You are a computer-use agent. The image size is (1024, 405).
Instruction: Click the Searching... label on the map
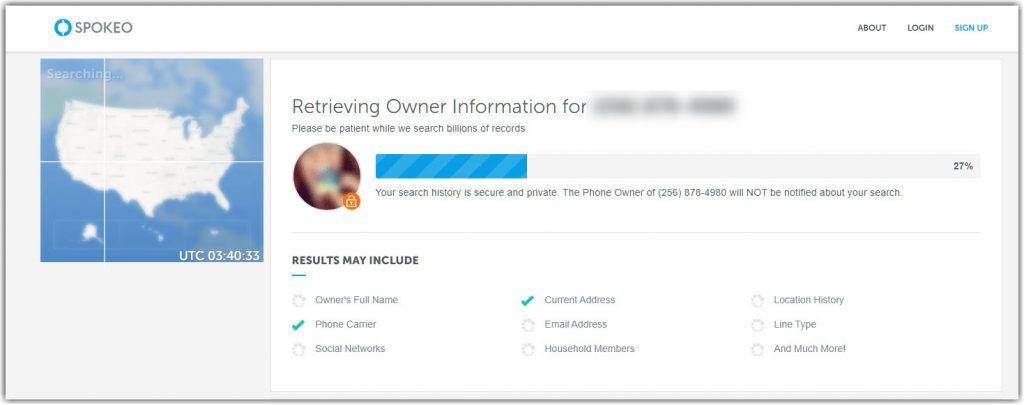(84, 74)
